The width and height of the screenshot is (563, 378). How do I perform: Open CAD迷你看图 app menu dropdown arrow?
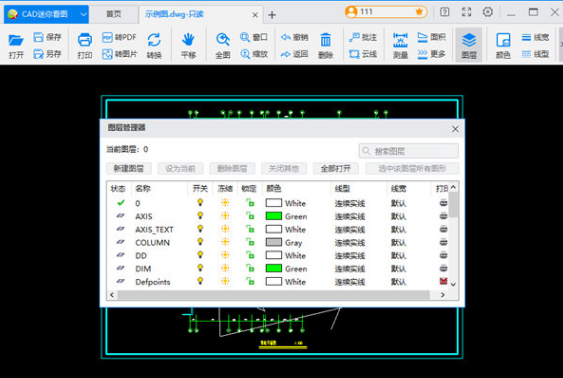[x=83, y=14]
